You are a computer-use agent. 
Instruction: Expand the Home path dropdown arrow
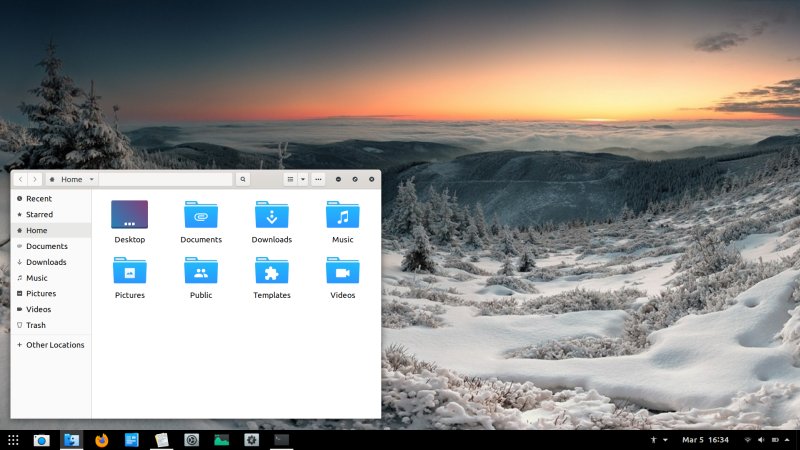click(x=92, y=179)
